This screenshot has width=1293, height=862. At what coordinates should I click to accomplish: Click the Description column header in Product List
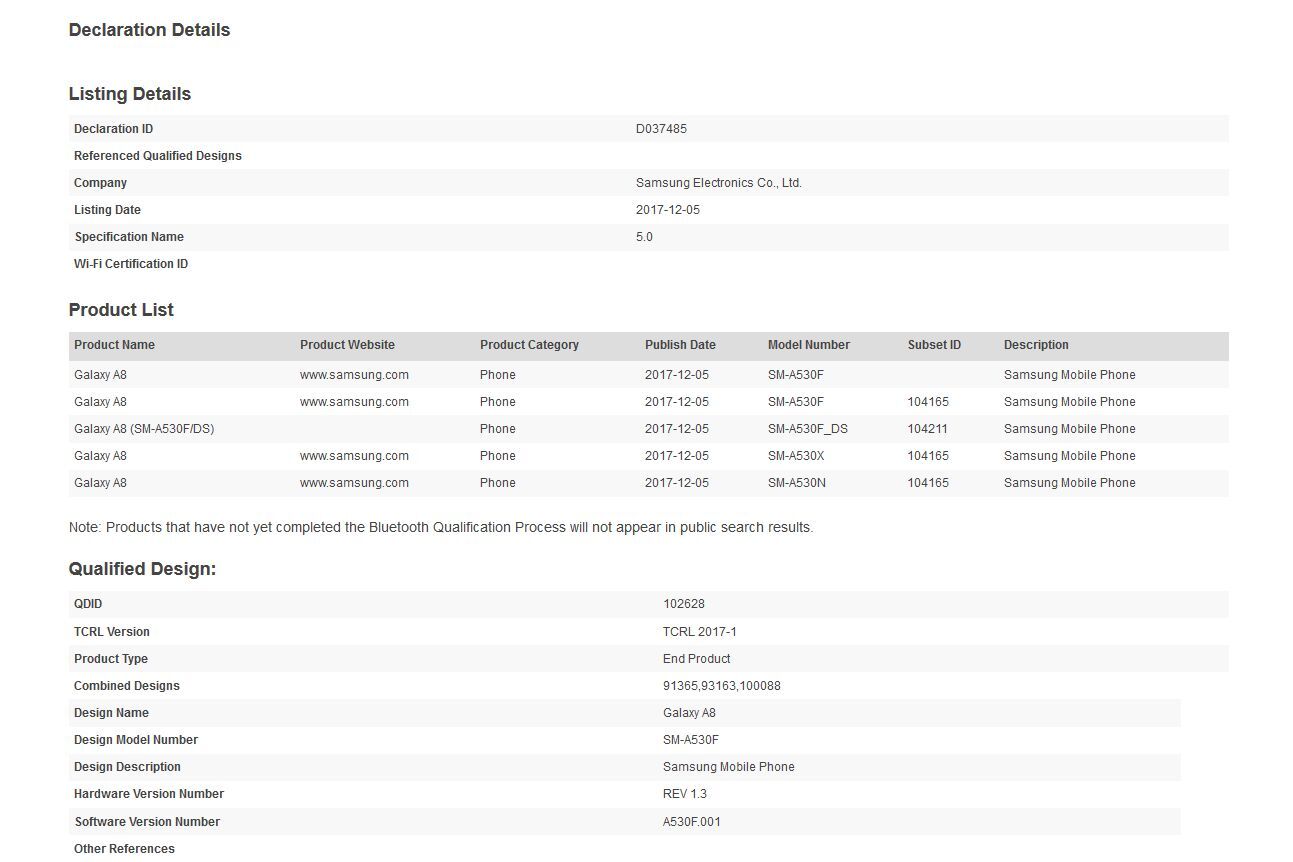point(1036,345)
